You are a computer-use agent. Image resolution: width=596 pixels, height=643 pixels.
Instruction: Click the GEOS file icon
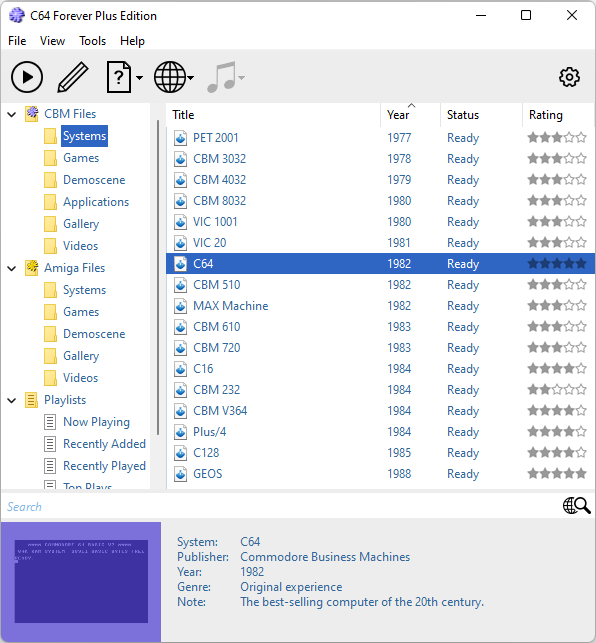point(180,474)
